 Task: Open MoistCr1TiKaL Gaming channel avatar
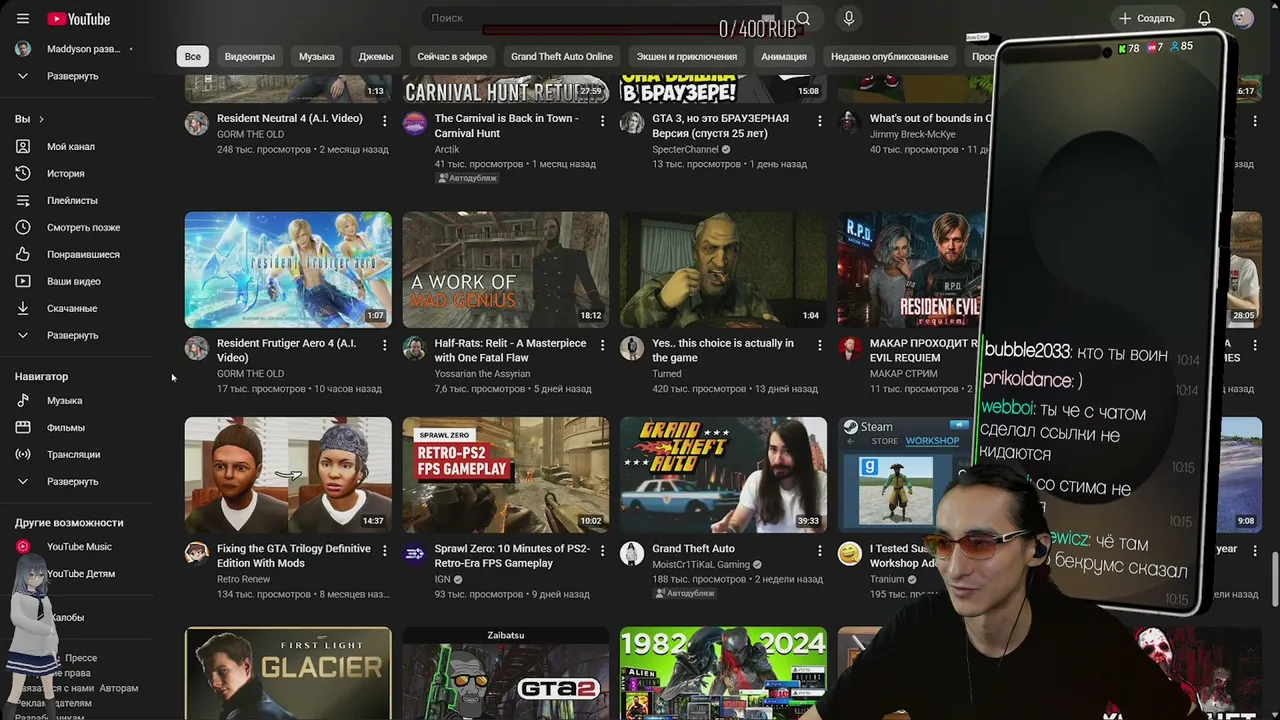coord(632,553)
